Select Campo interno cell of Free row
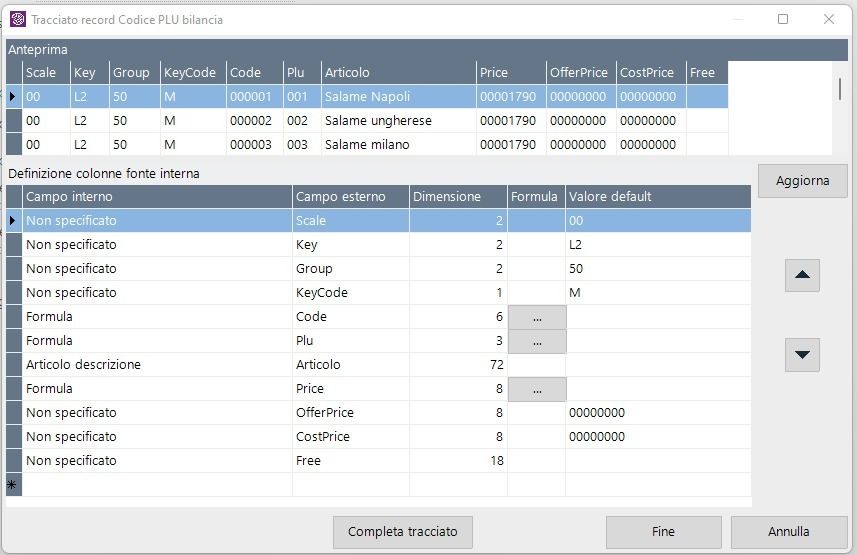 (x=157, y=461)
